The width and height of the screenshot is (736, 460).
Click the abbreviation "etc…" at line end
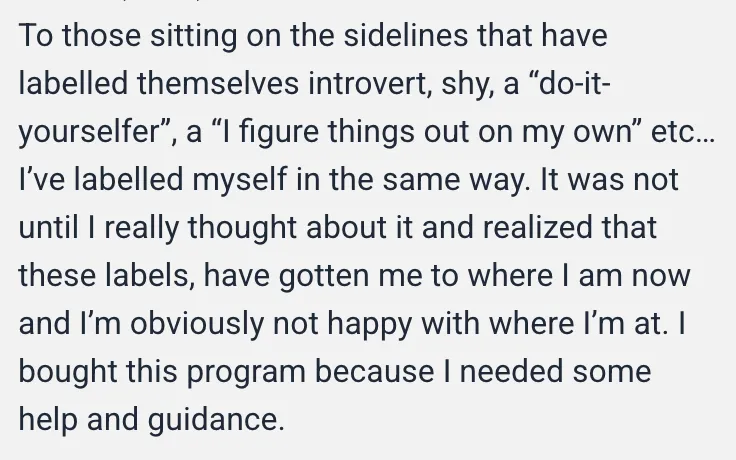[683, 132]
